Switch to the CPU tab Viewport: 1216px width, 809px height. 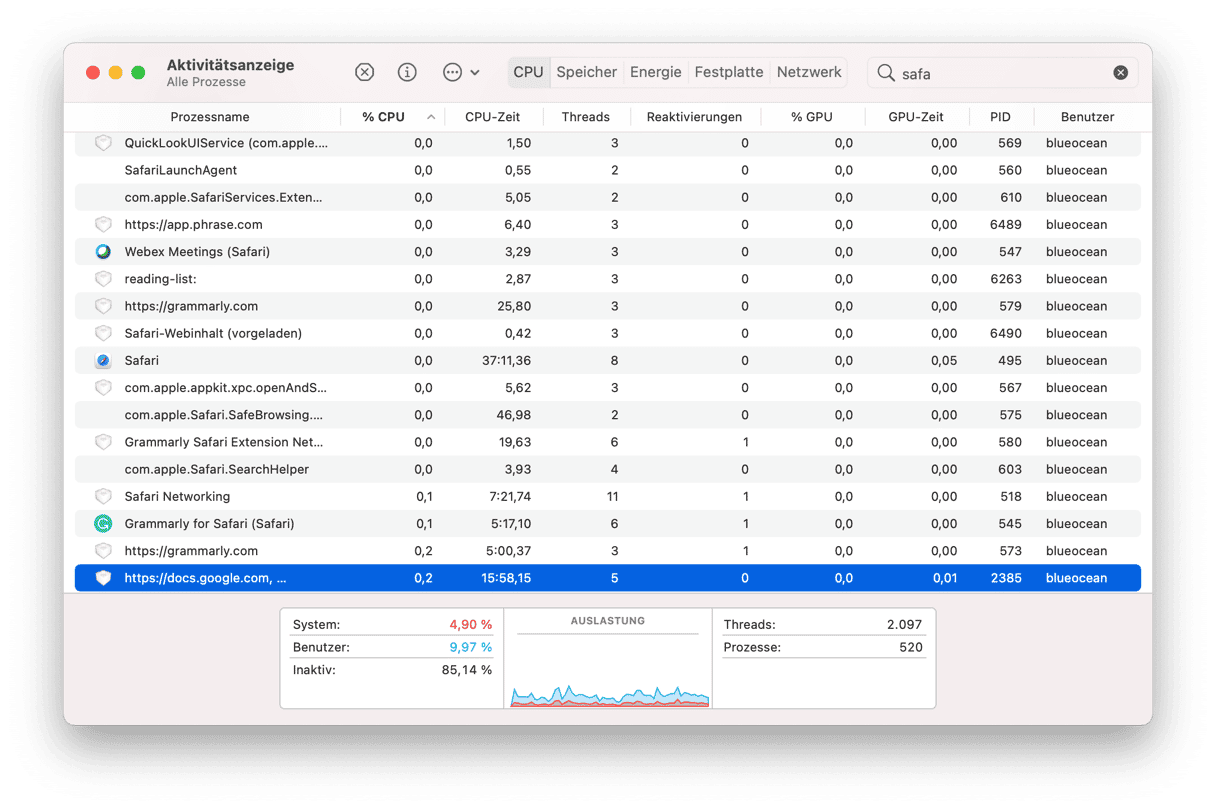[528, 72]
